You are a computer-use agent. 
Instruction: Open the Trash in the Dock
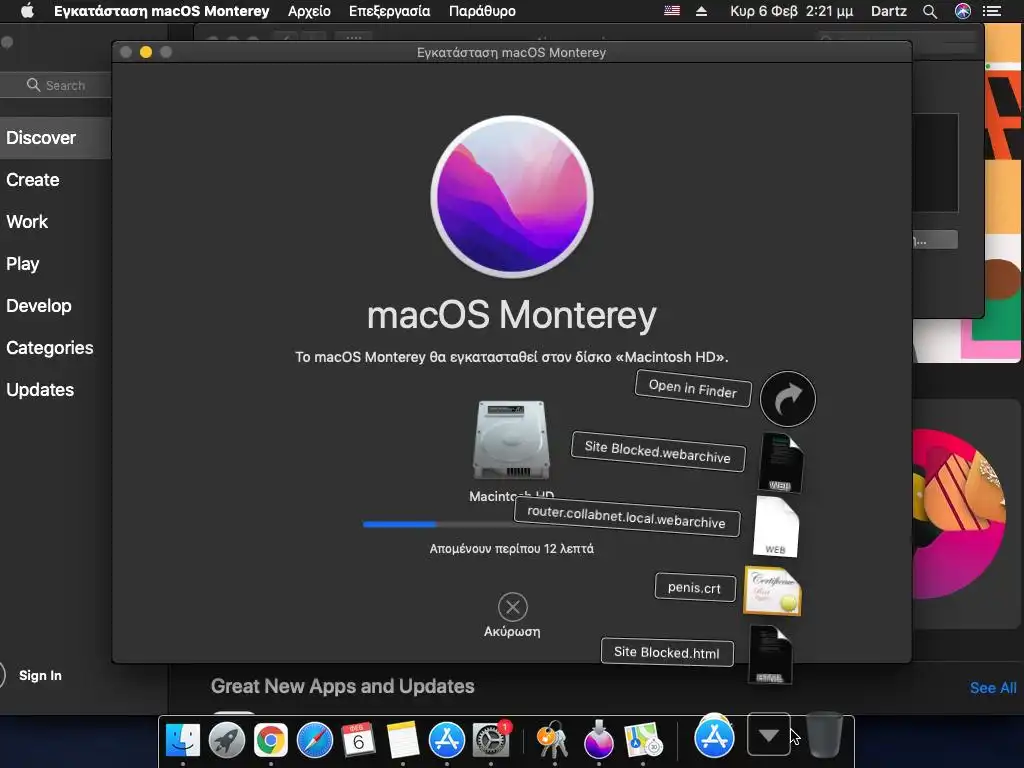[x=824, y=735]
